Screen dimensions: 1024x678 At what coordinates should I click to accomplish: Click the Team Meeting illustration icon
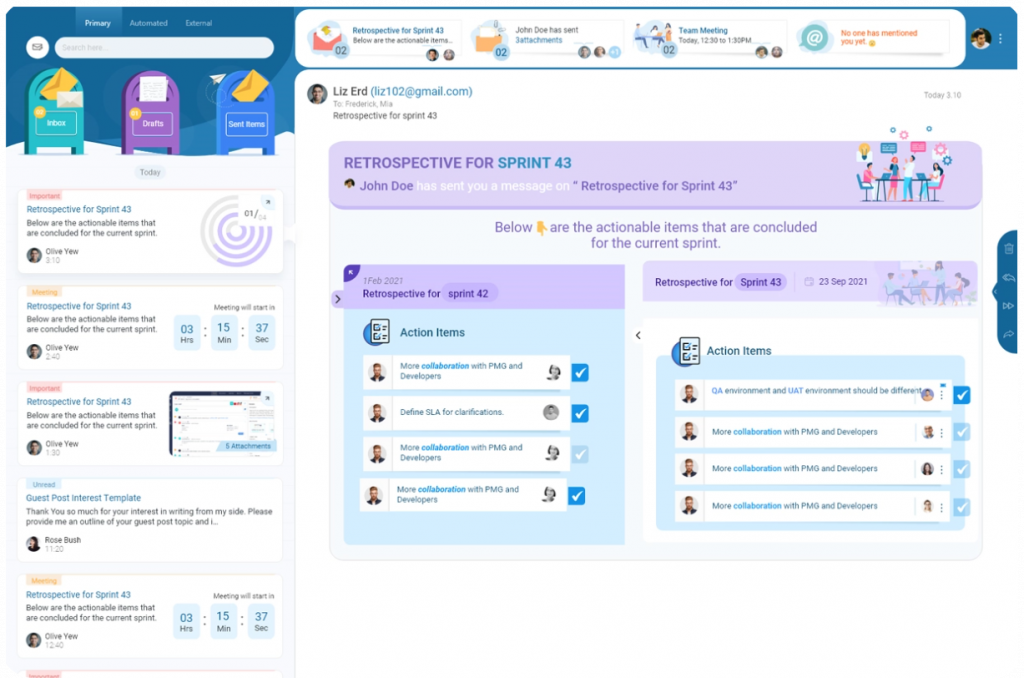(x=652, y=37)
